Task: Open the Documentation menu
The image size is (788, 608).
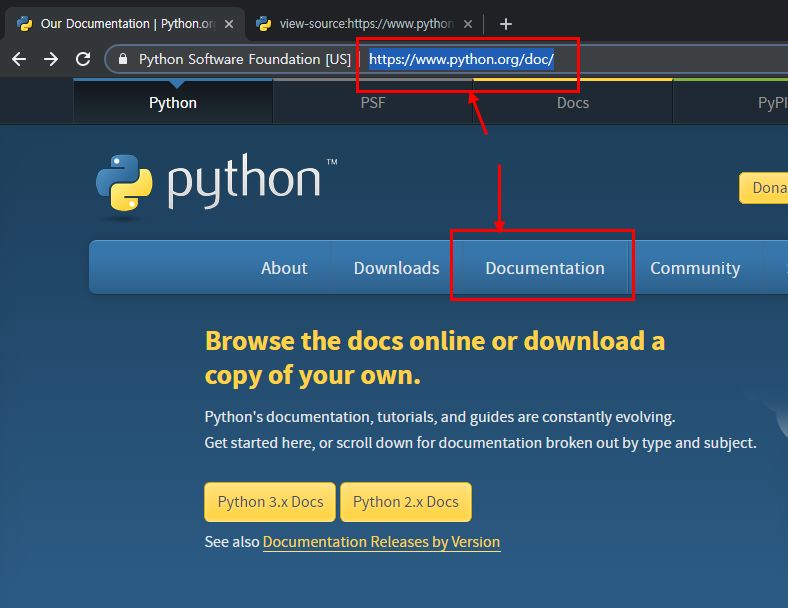Action: tap(545, 268)
